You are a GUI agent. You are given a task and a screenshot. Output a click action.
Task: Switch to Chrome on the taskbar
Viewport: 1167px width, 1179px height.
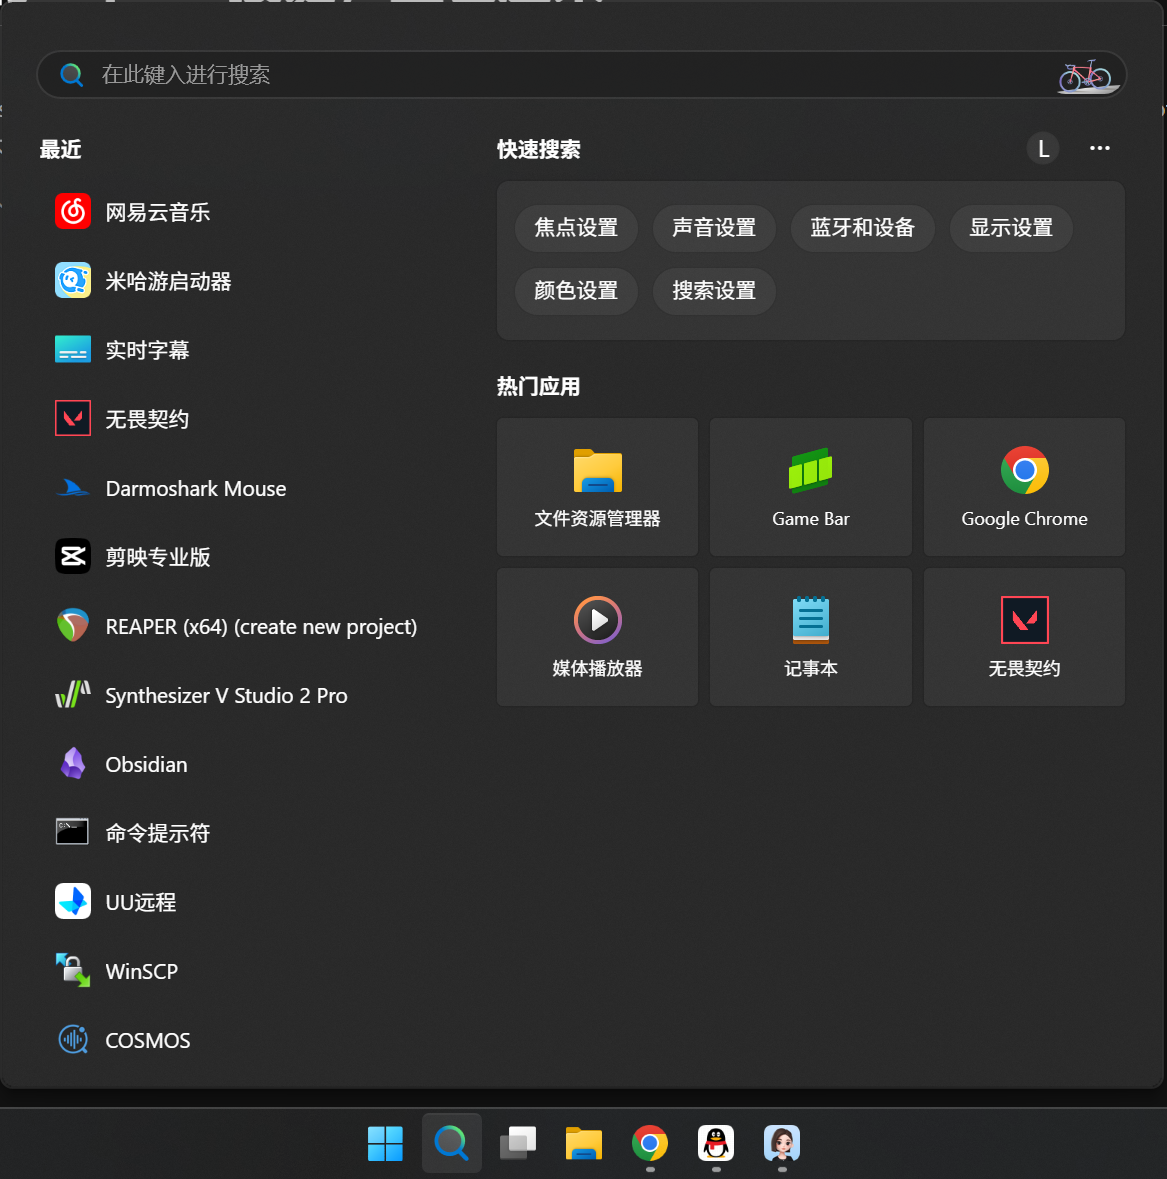tap(650, 1144)
